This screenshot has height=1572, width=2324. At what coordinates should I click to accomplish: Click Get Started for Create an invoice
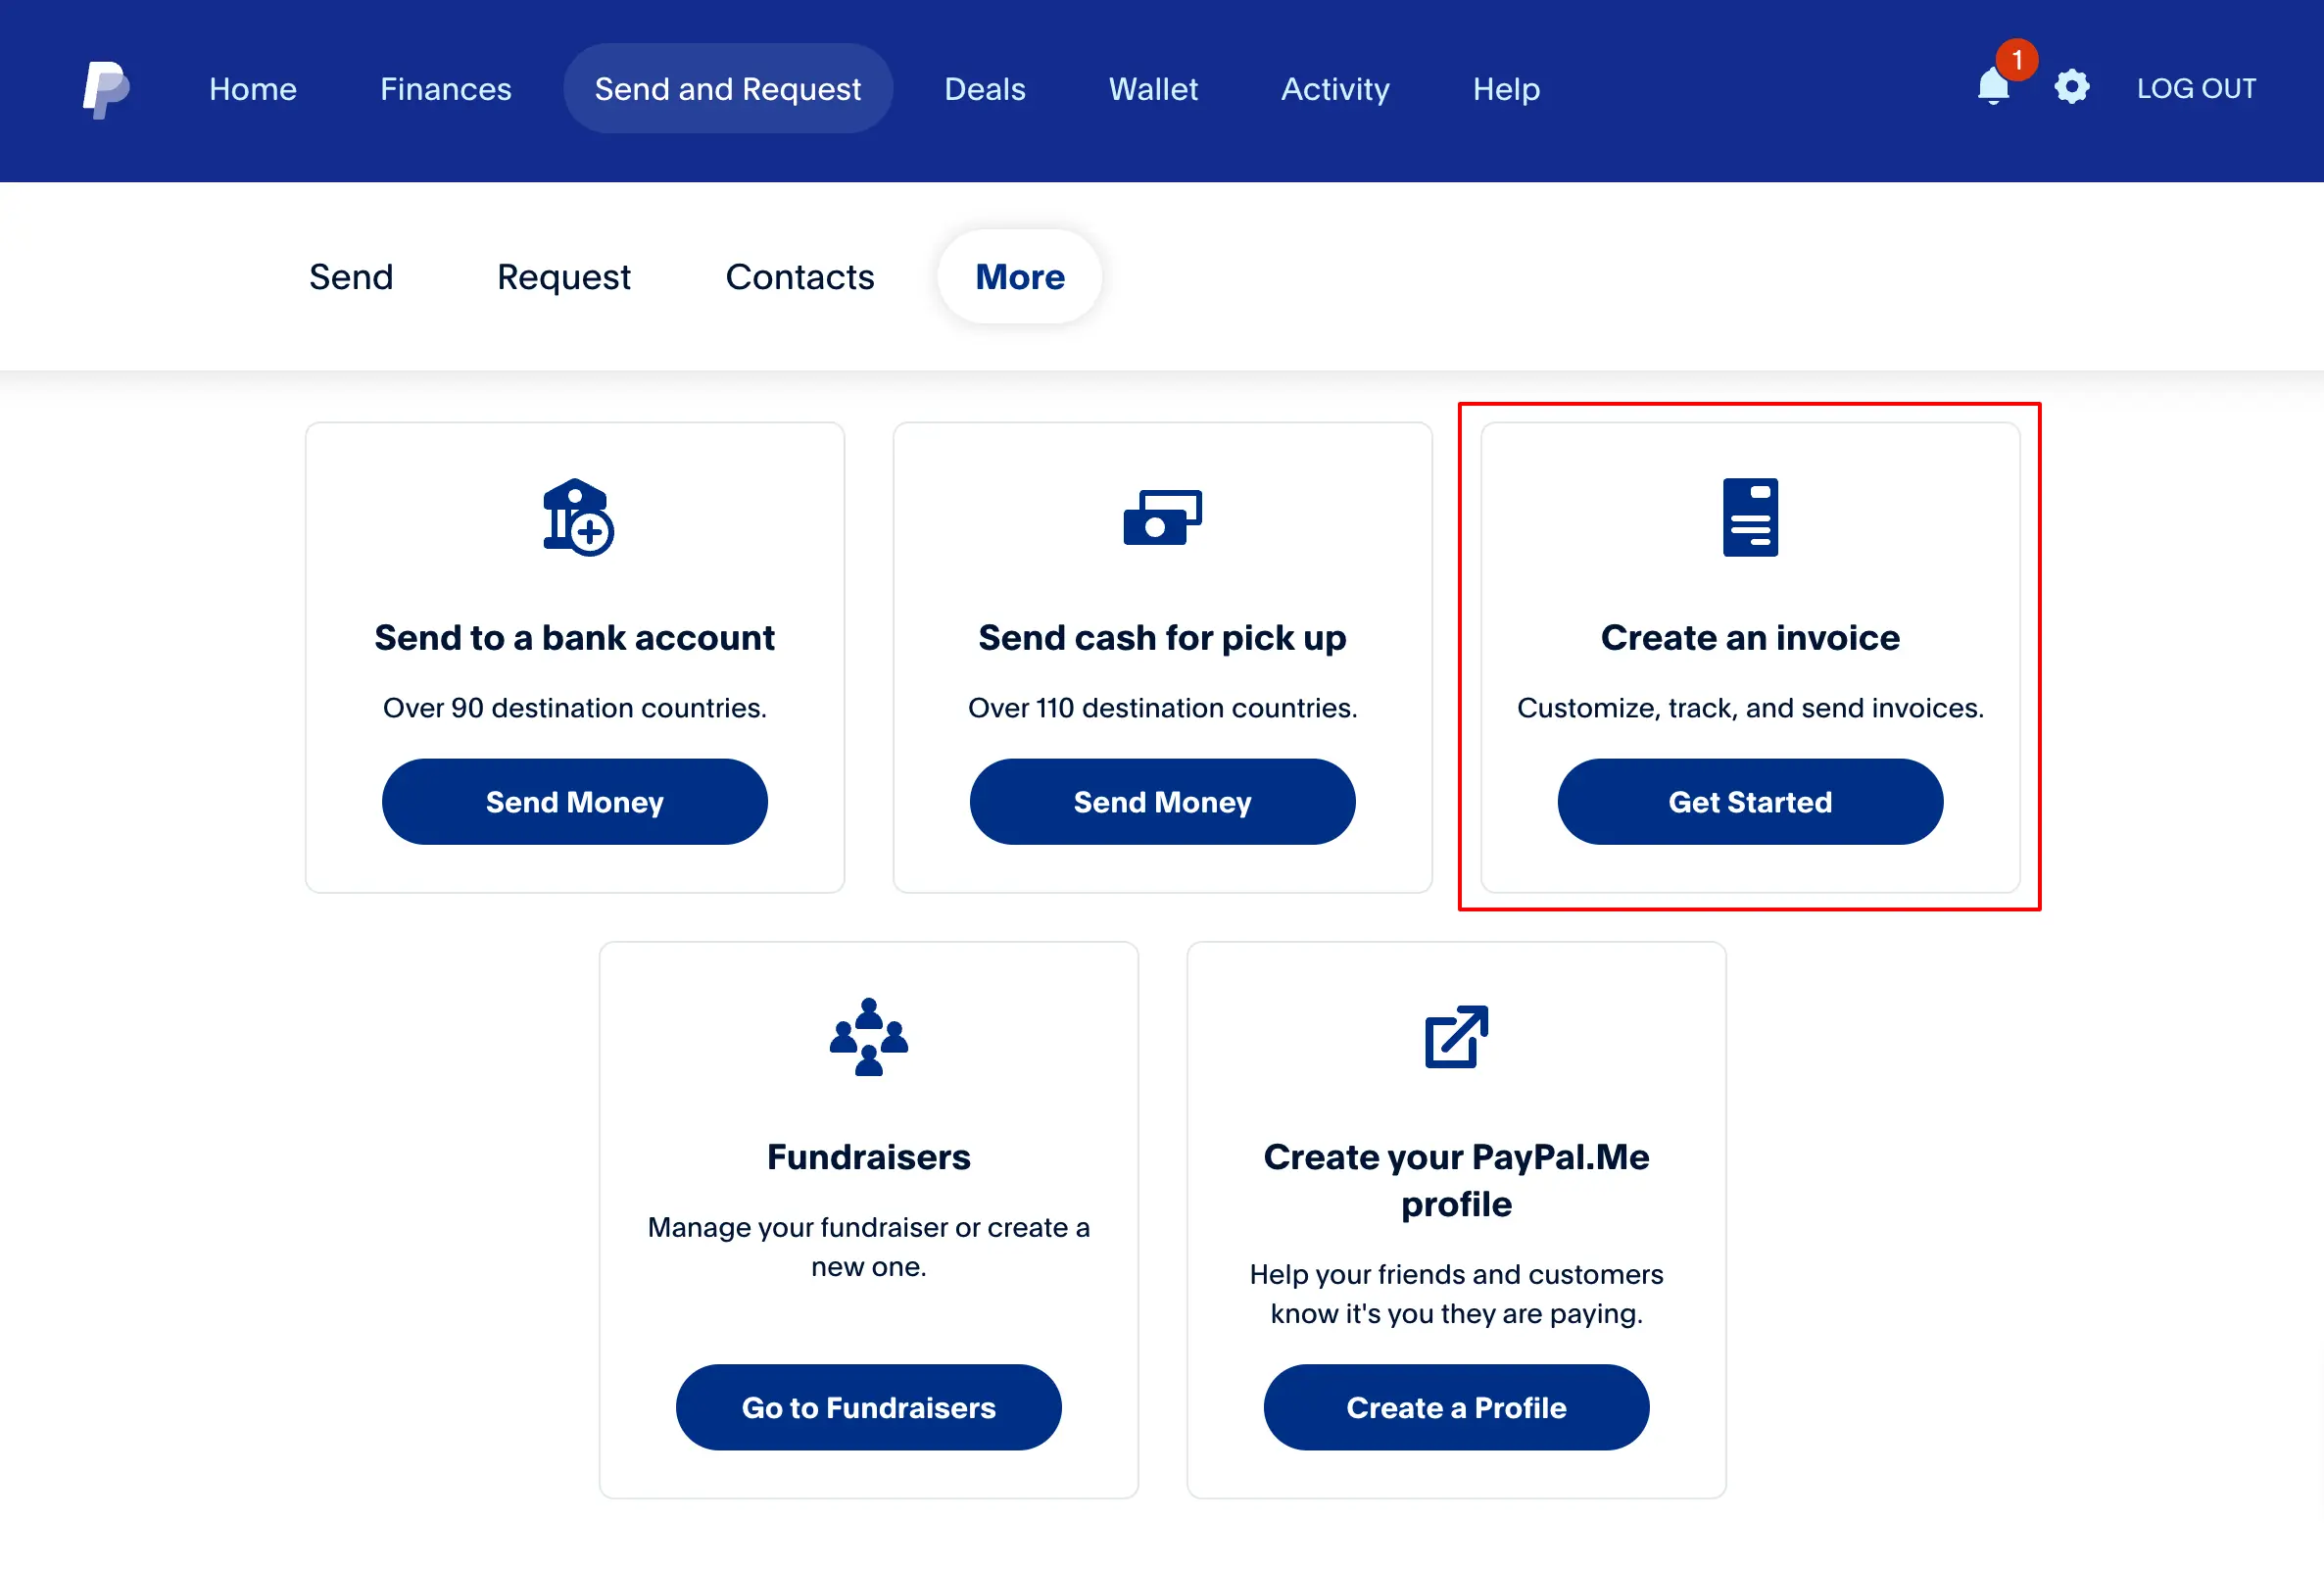coord(1749,802)
